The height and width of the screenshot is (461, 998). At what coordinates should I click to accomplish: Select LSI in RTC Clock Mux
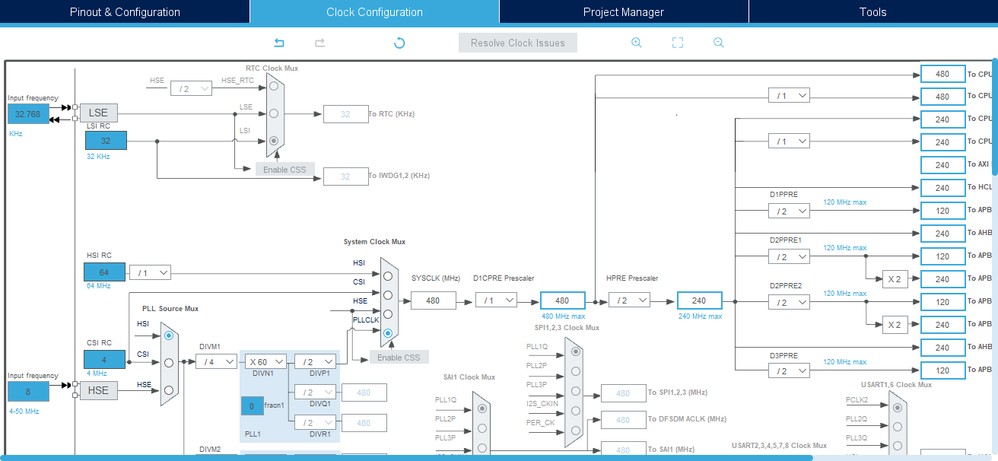pos(273,140)
